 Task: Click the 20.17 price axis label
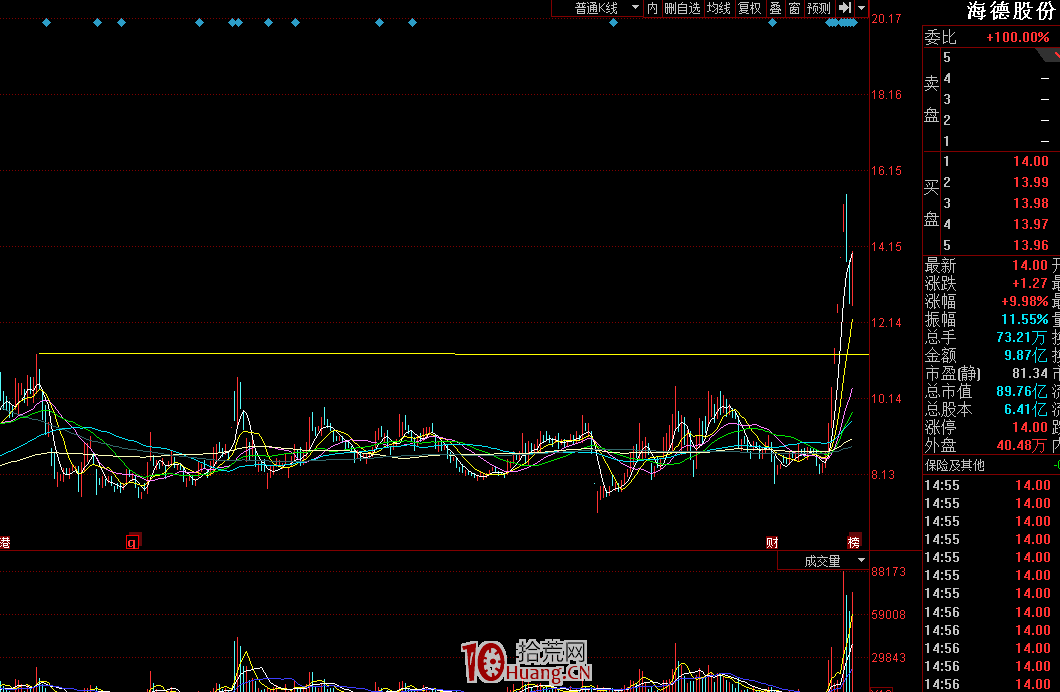886,19
